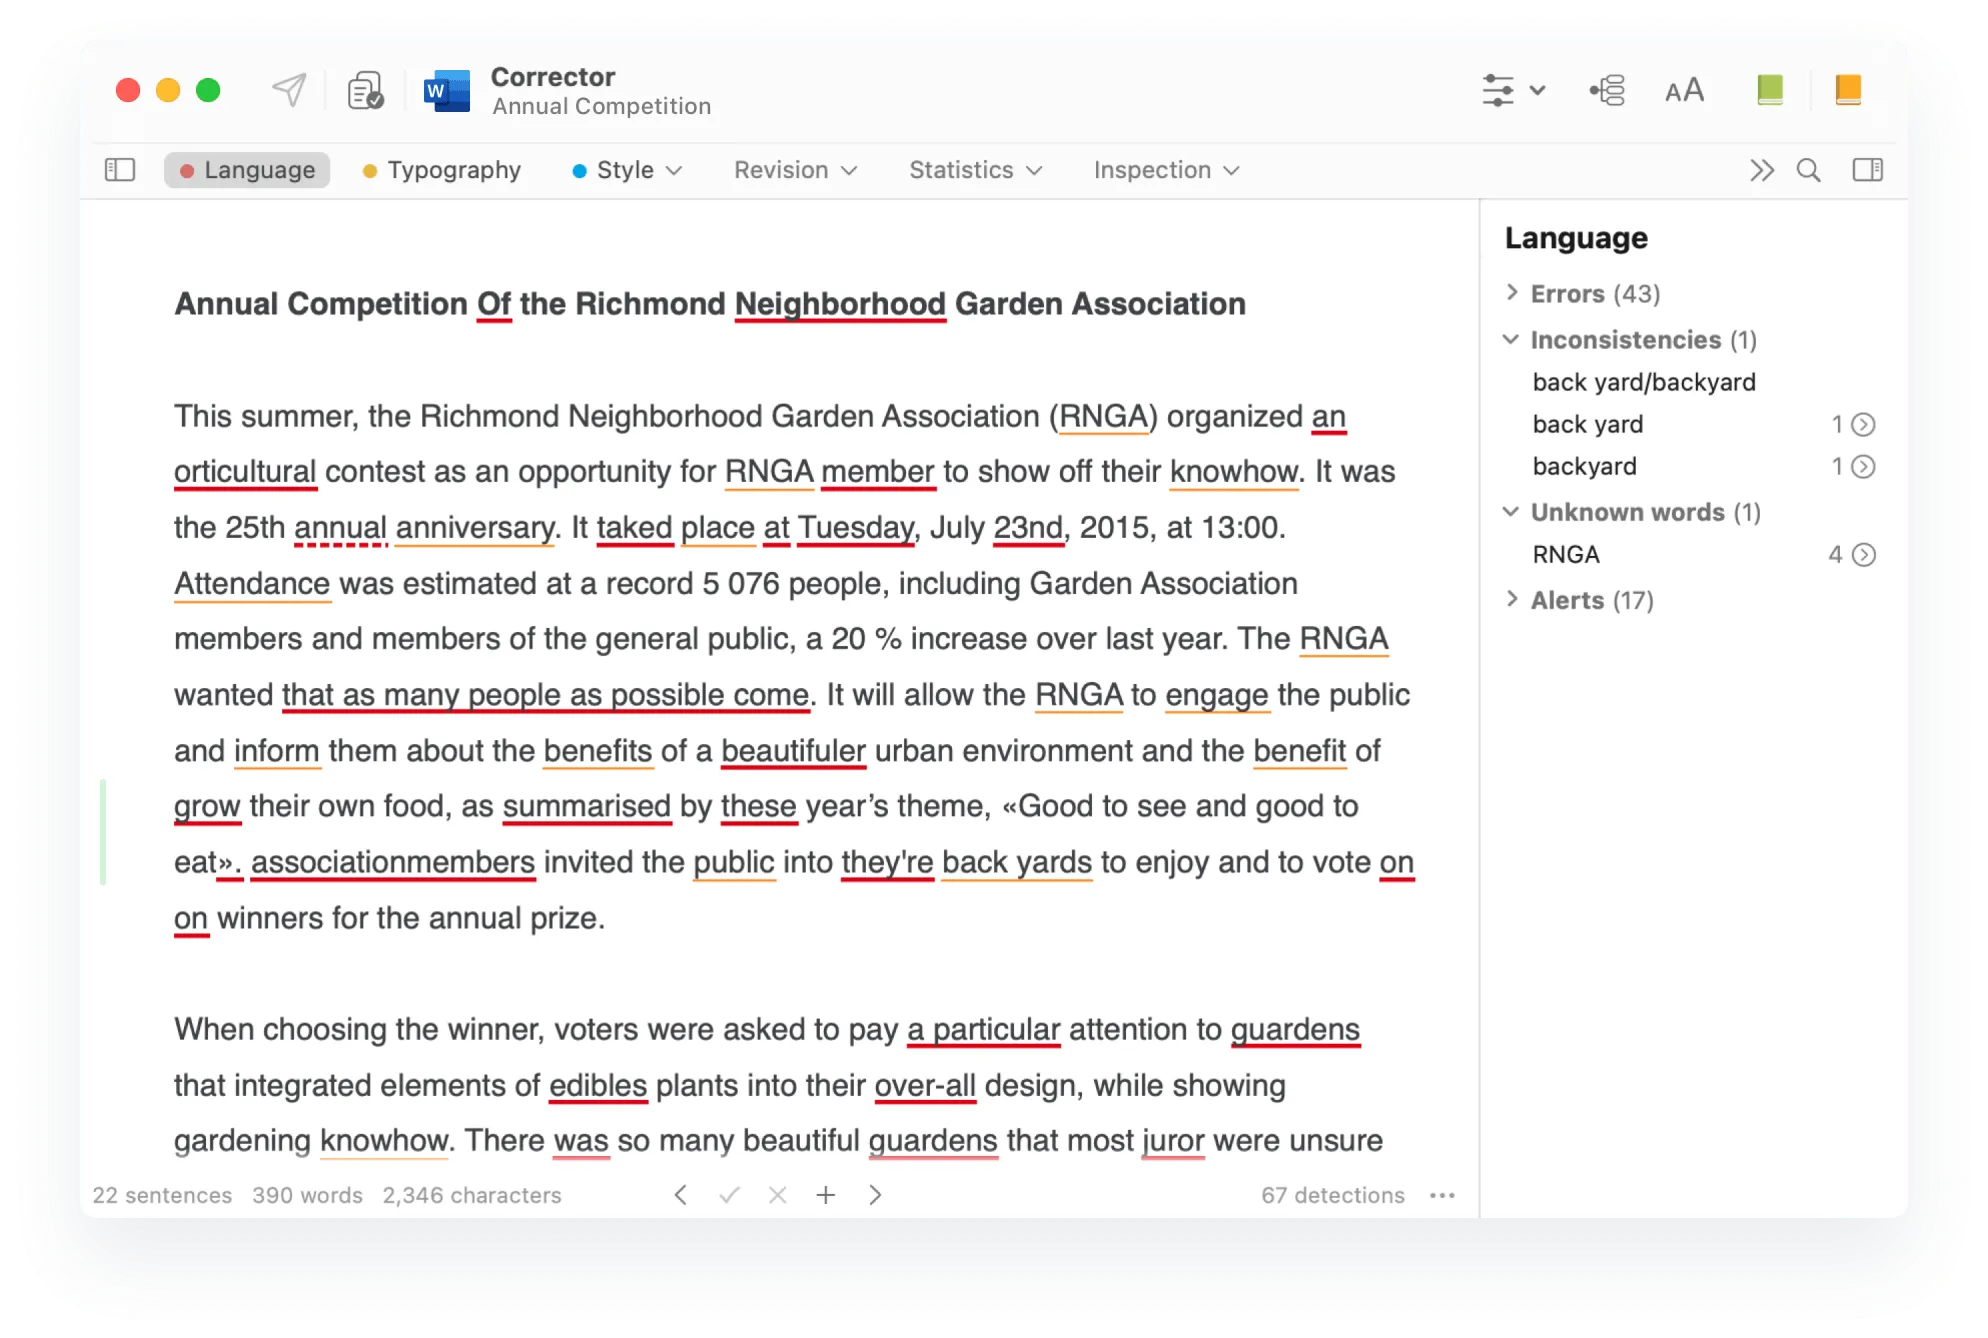This screenshot has width=1988, height=1338.
Task: Open the Statistics menu
Action: click(x=975, y=170)
